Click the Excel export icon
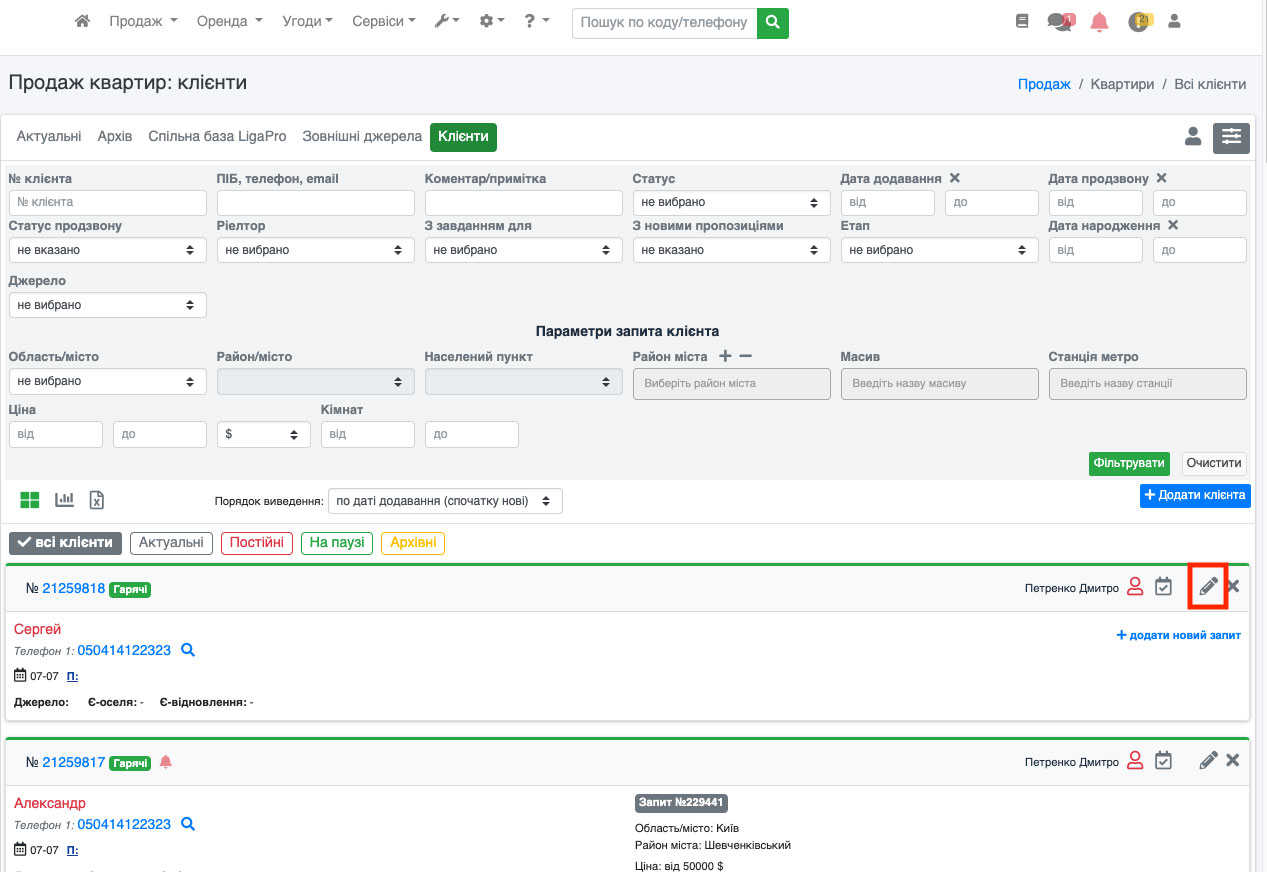 pos(97,500)
